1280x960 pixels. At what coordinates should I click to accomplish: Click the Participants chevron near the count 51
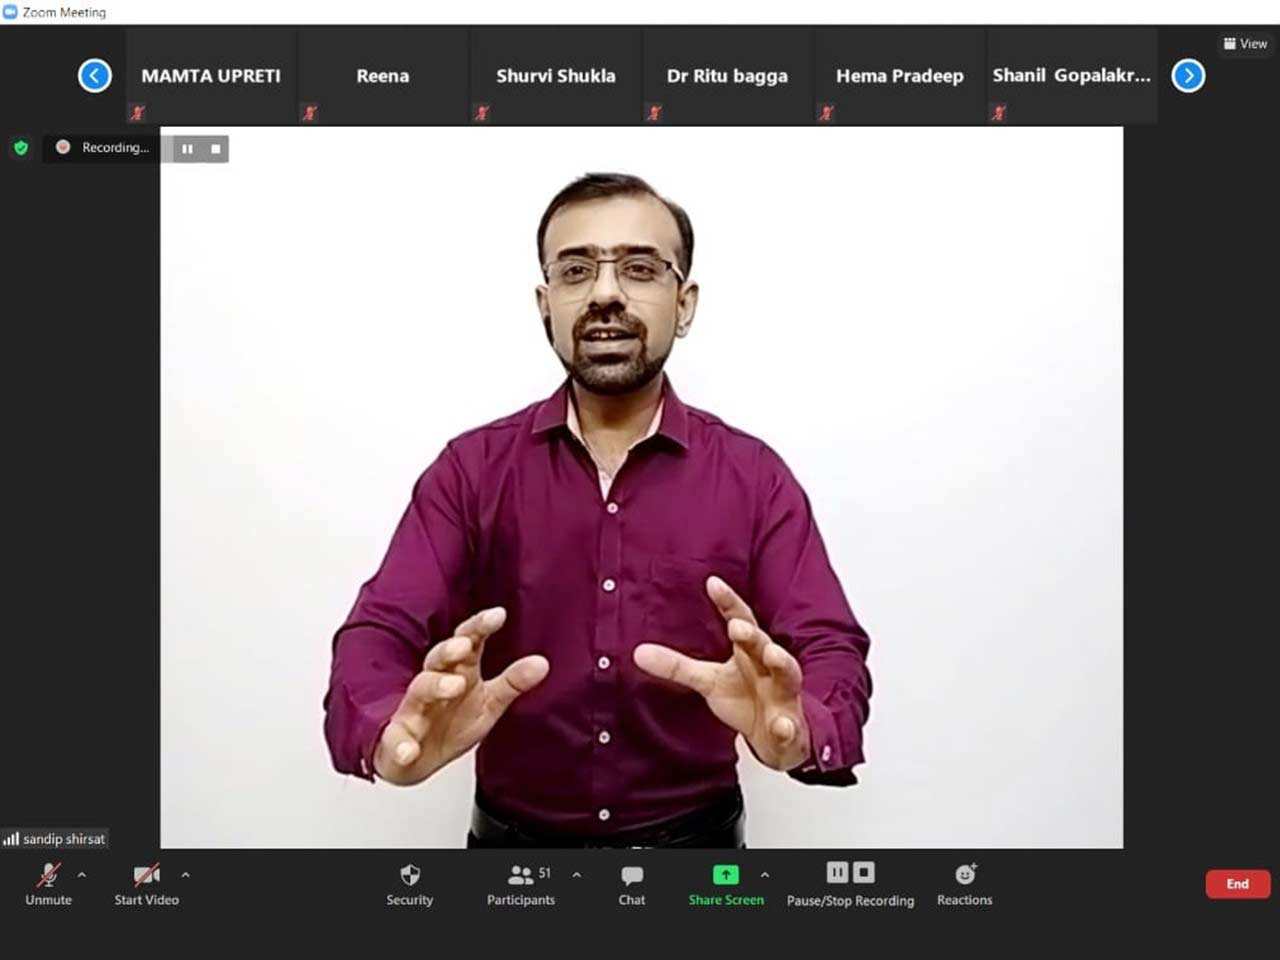pyautogui.click(x=576, y=874)
